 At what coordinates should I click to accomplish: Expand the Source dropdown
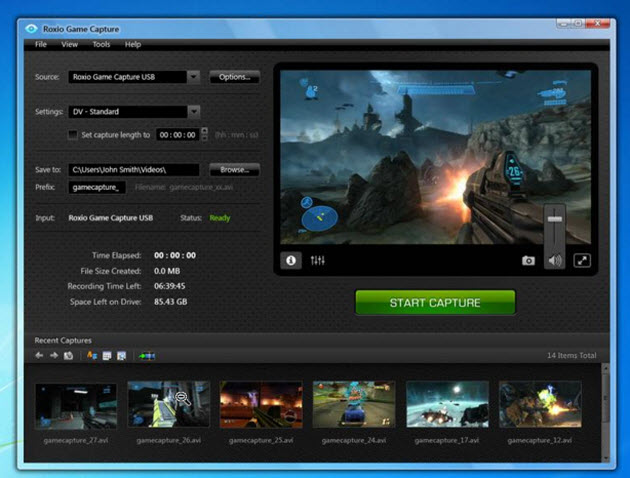194,76
